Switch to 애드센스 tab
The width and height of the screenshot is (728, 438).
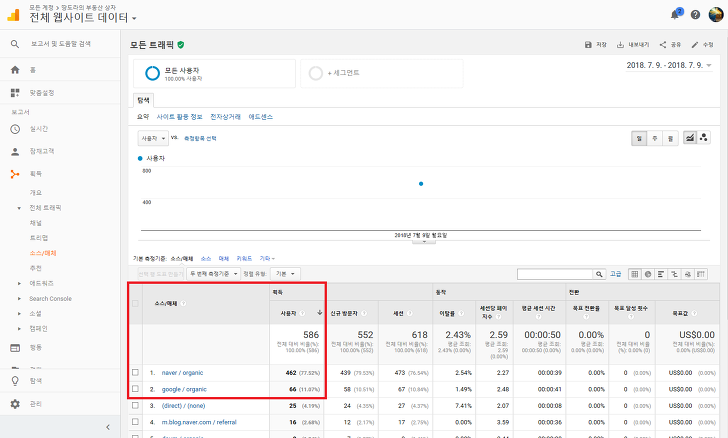(260, 117)
